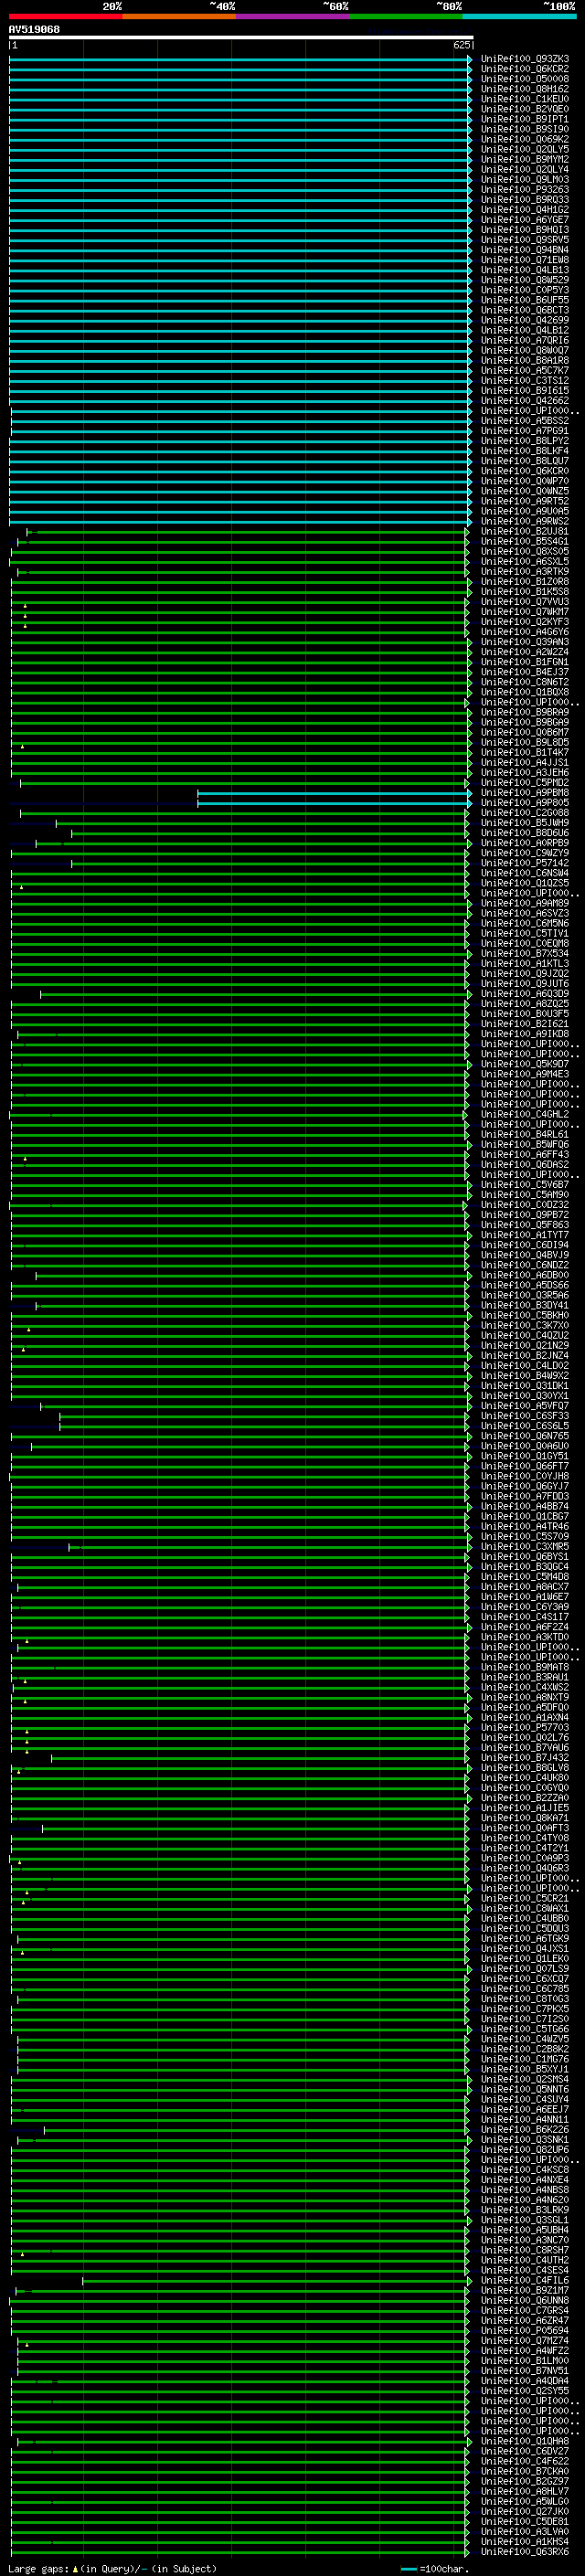
Task: Open entry UniRef100_B9IPT1
Action: 525,119
